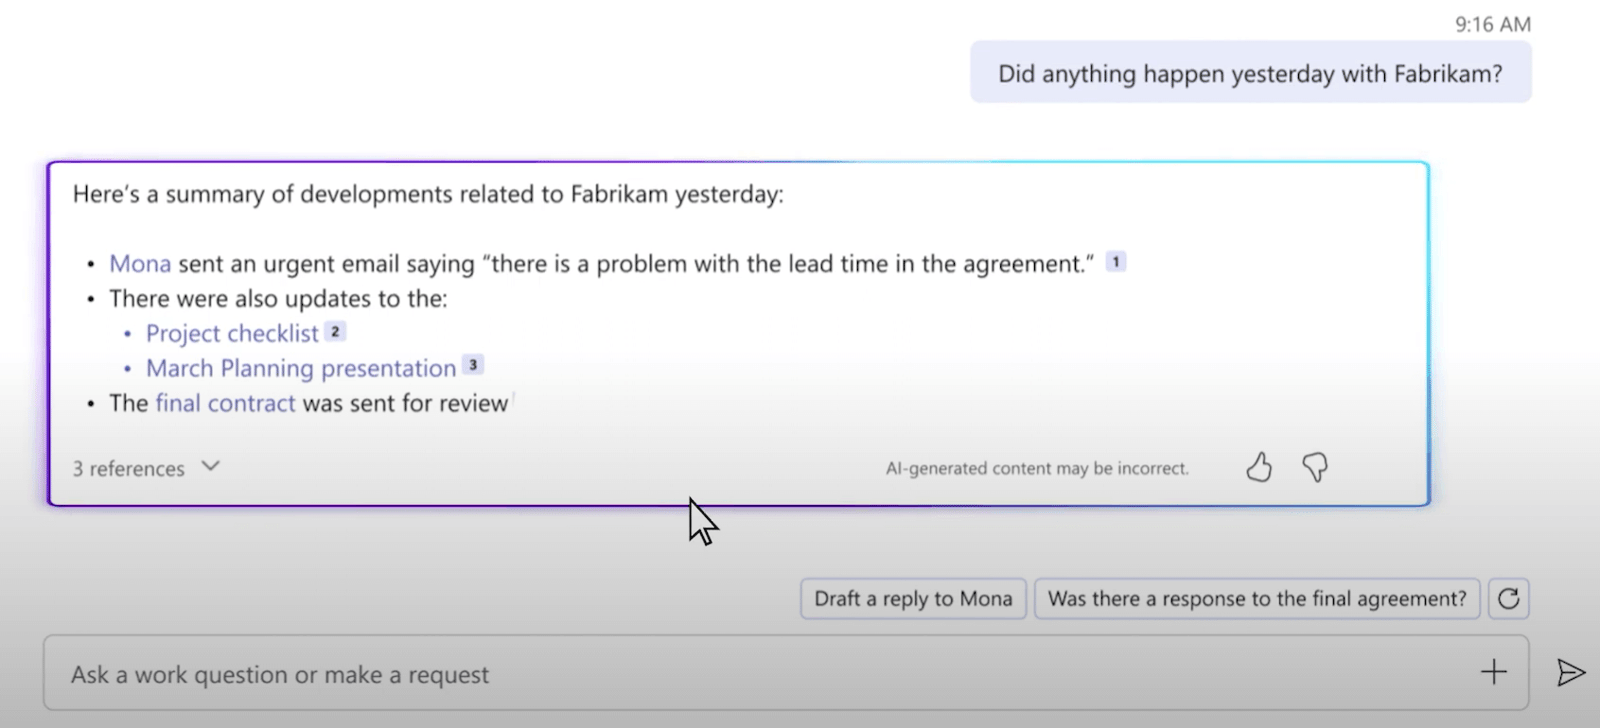Open citation 2 beside Project checklist
This screenshot has height=728, width=1600.
pos(334,330)
